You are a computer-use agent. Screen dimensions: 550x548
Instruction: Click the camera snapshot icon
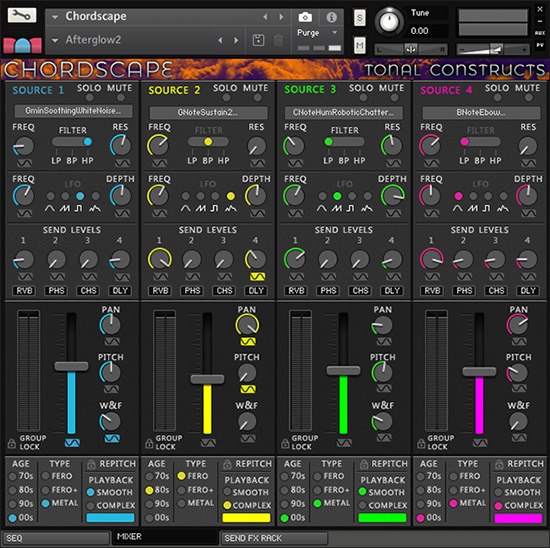(305, 17)
